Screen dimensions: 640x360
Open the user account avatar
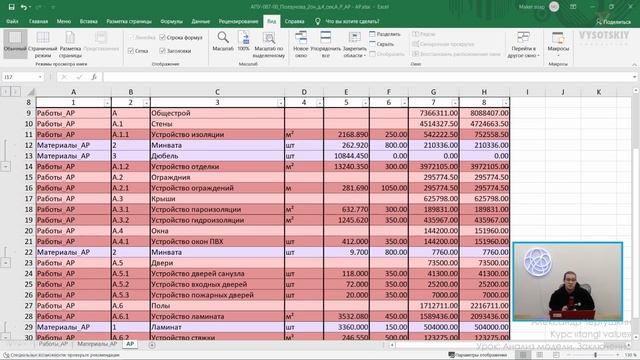point(554,7)
